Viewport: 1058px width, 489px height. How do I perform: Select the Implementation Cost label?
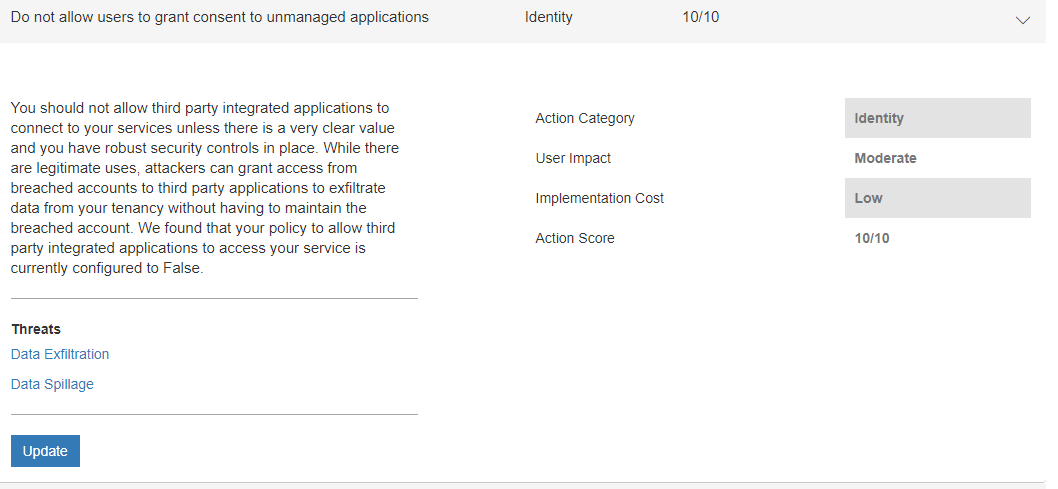pos(599,198)
